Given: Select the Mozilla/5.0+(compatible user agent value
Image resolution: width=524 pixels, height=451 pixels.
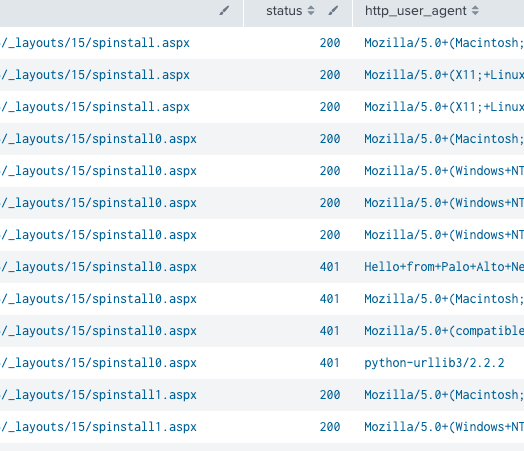Looking at the screenshot, I should [444, 331].
